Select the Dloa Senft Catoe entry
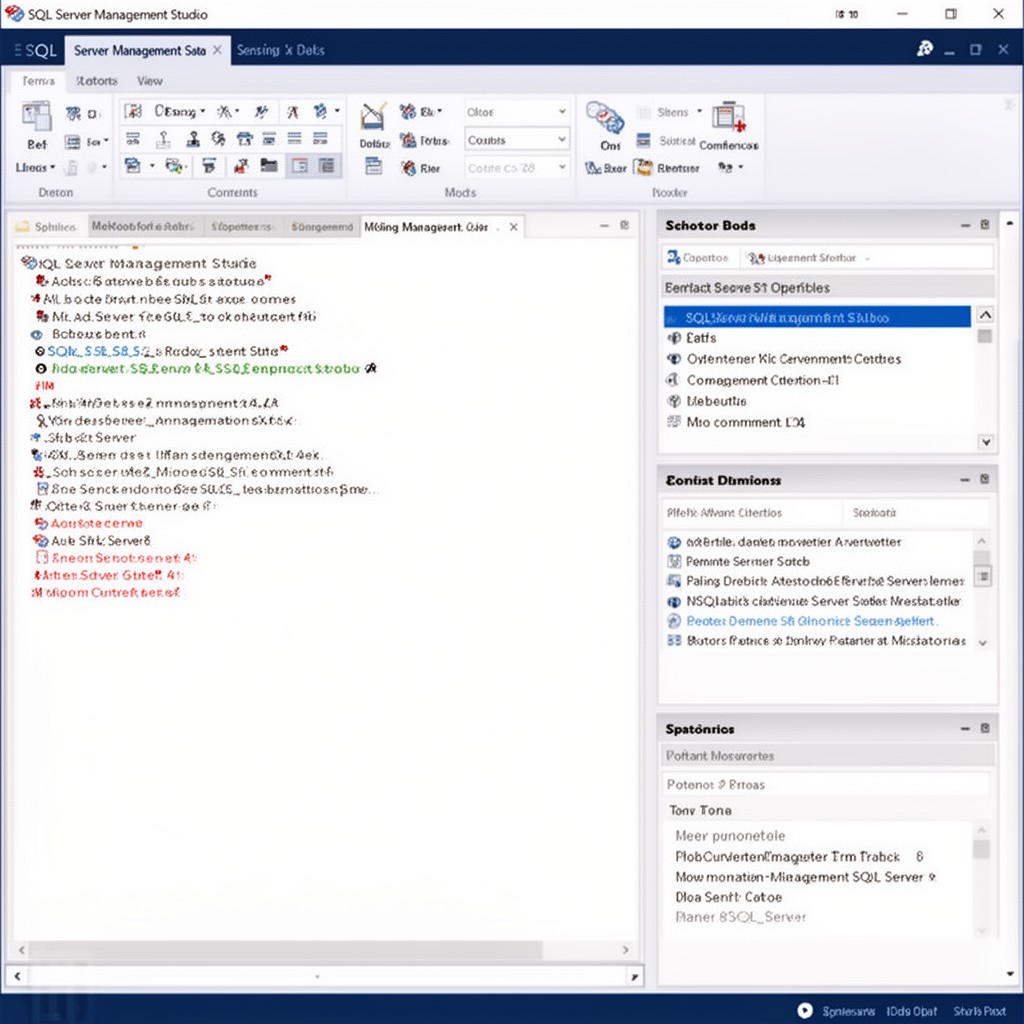Image resolution: width=1024 pixels, height=1024 pixels. 729,897
